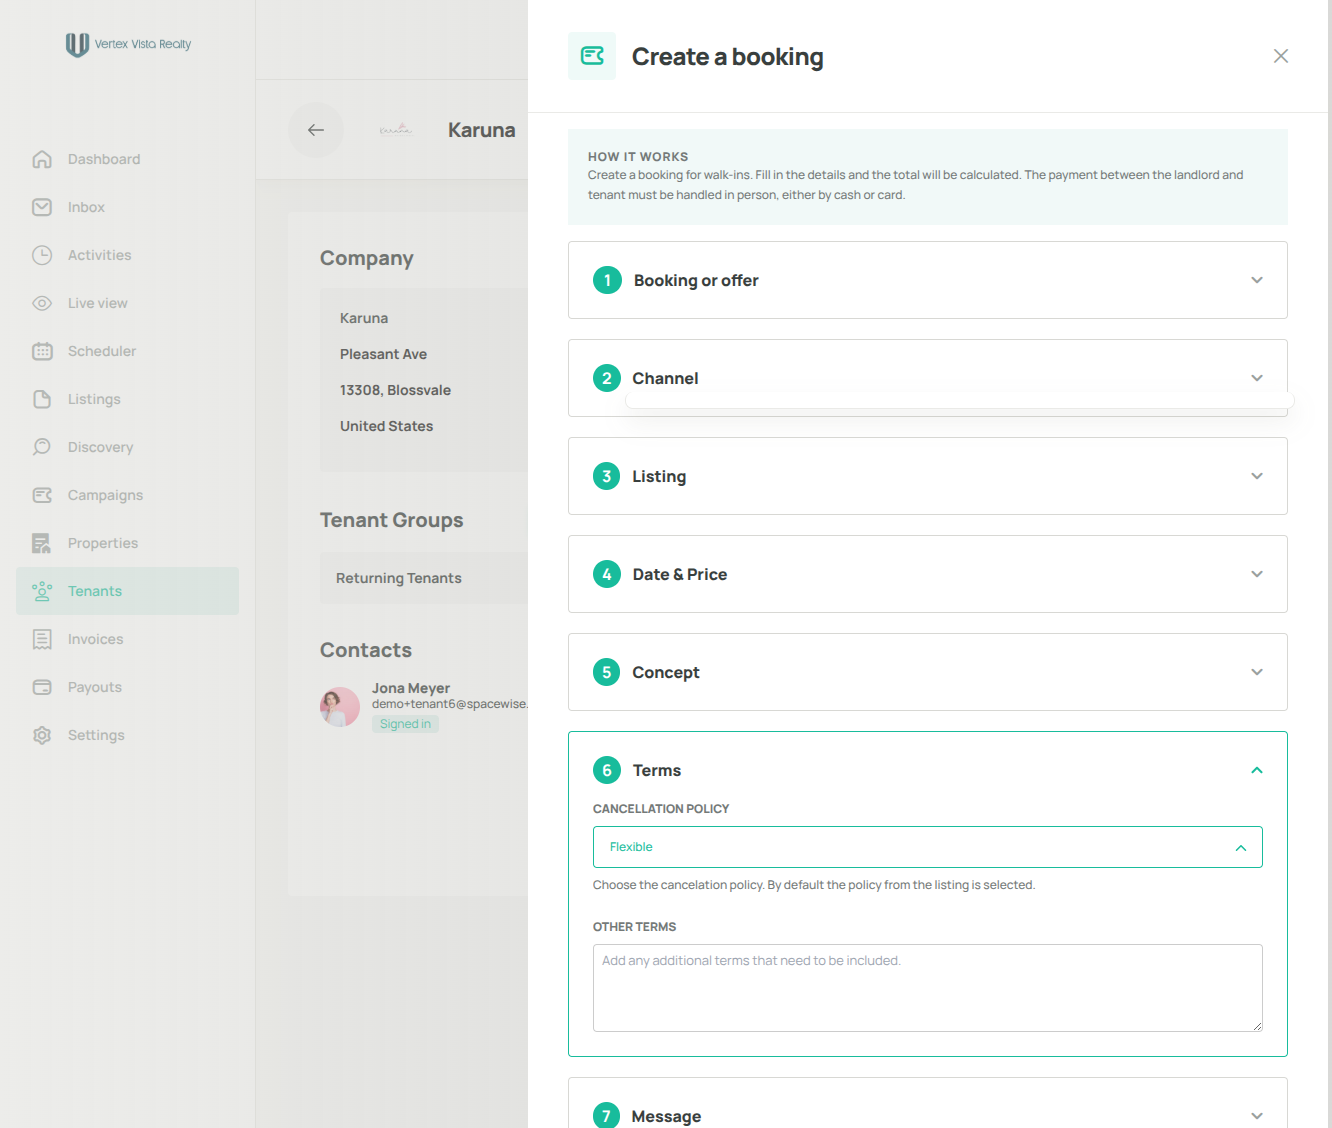Close the Create a booking panel
The width and height of the screenshot is (1332, 1128).
click(x=1280, y=56)
